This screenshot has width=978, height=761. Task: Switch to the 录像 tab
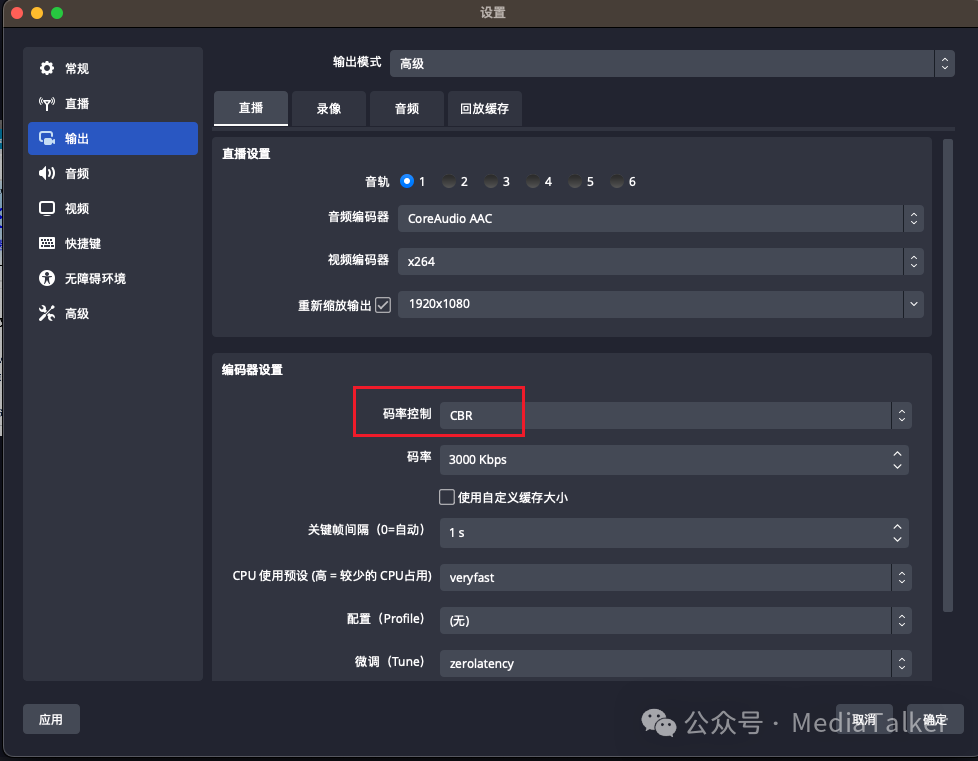[328, 108]
